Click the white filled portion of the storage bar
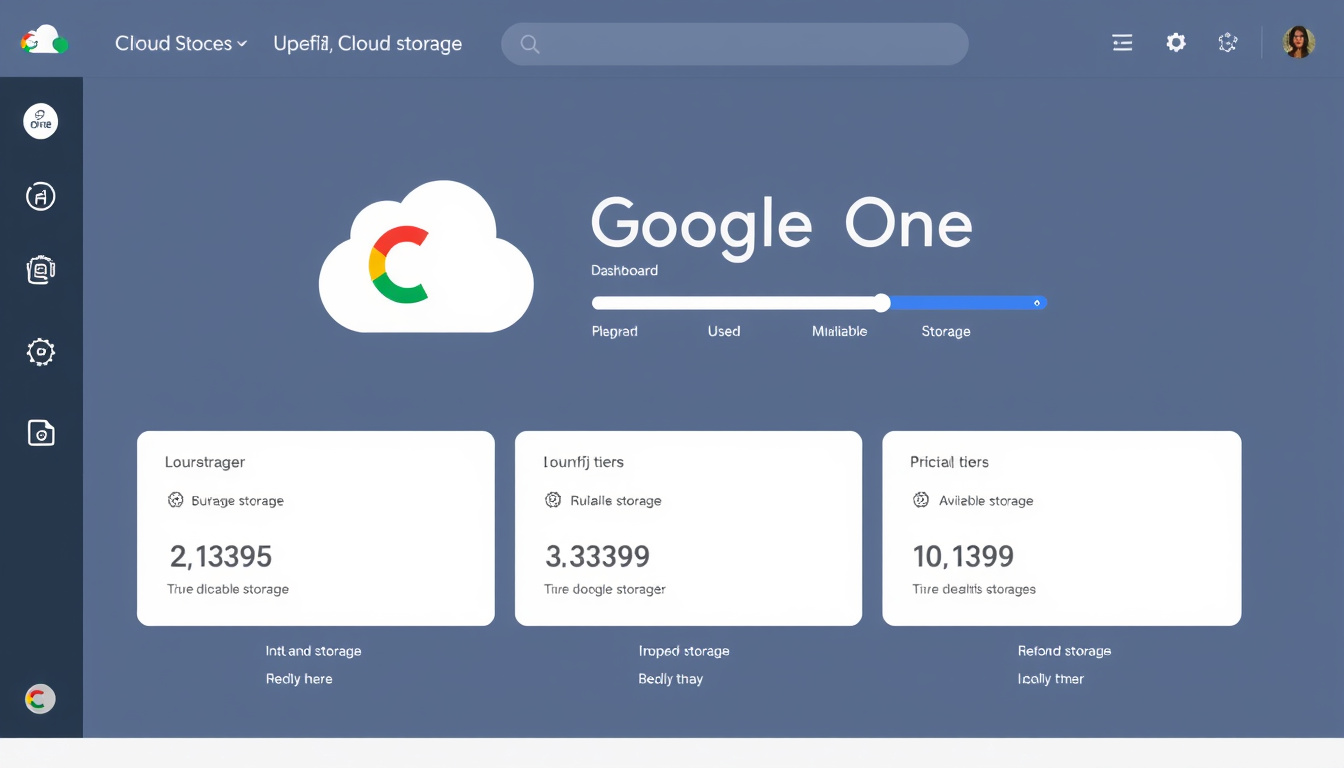 click(x=732, y=302)
